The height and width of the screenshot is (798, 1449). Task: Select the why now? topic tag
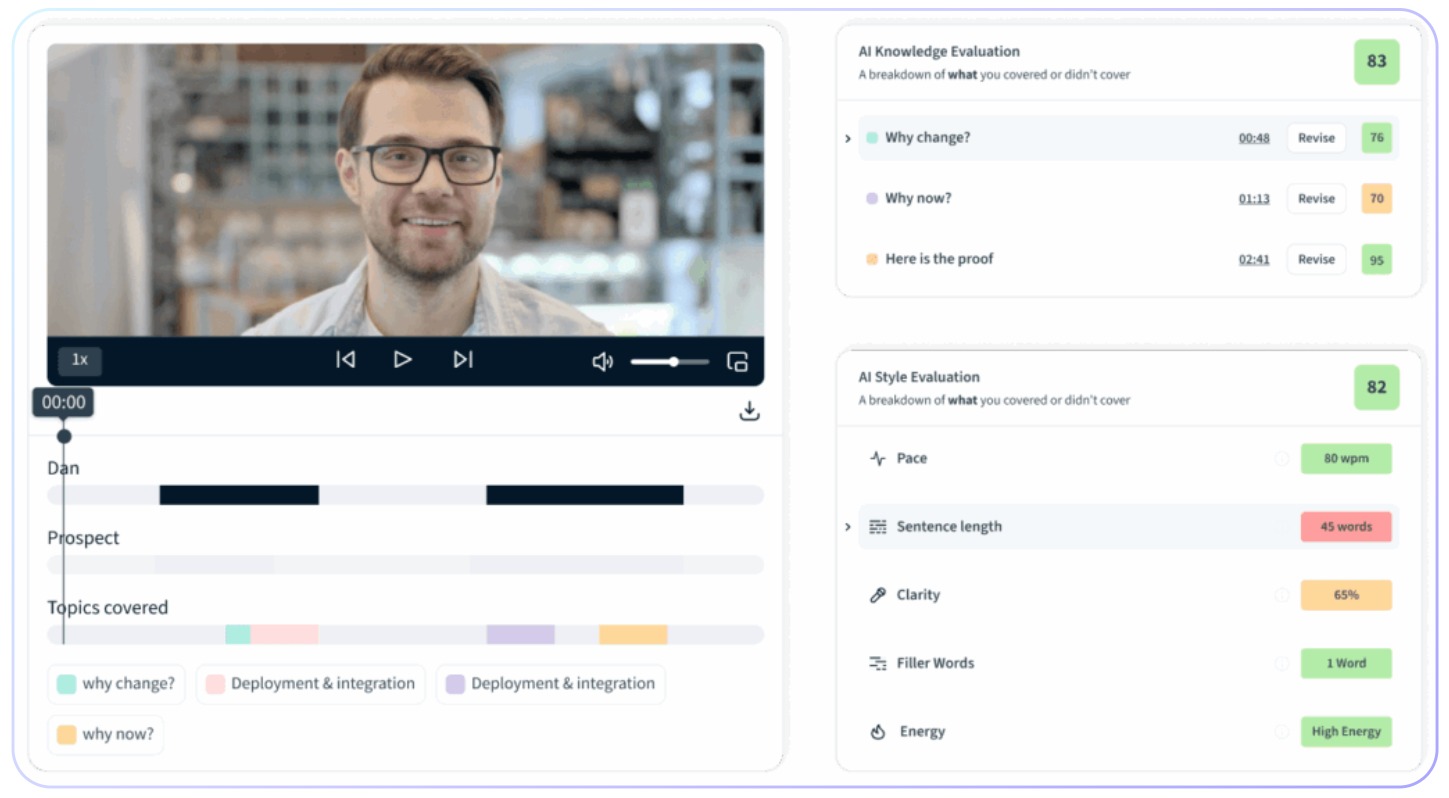pos(106,735)
